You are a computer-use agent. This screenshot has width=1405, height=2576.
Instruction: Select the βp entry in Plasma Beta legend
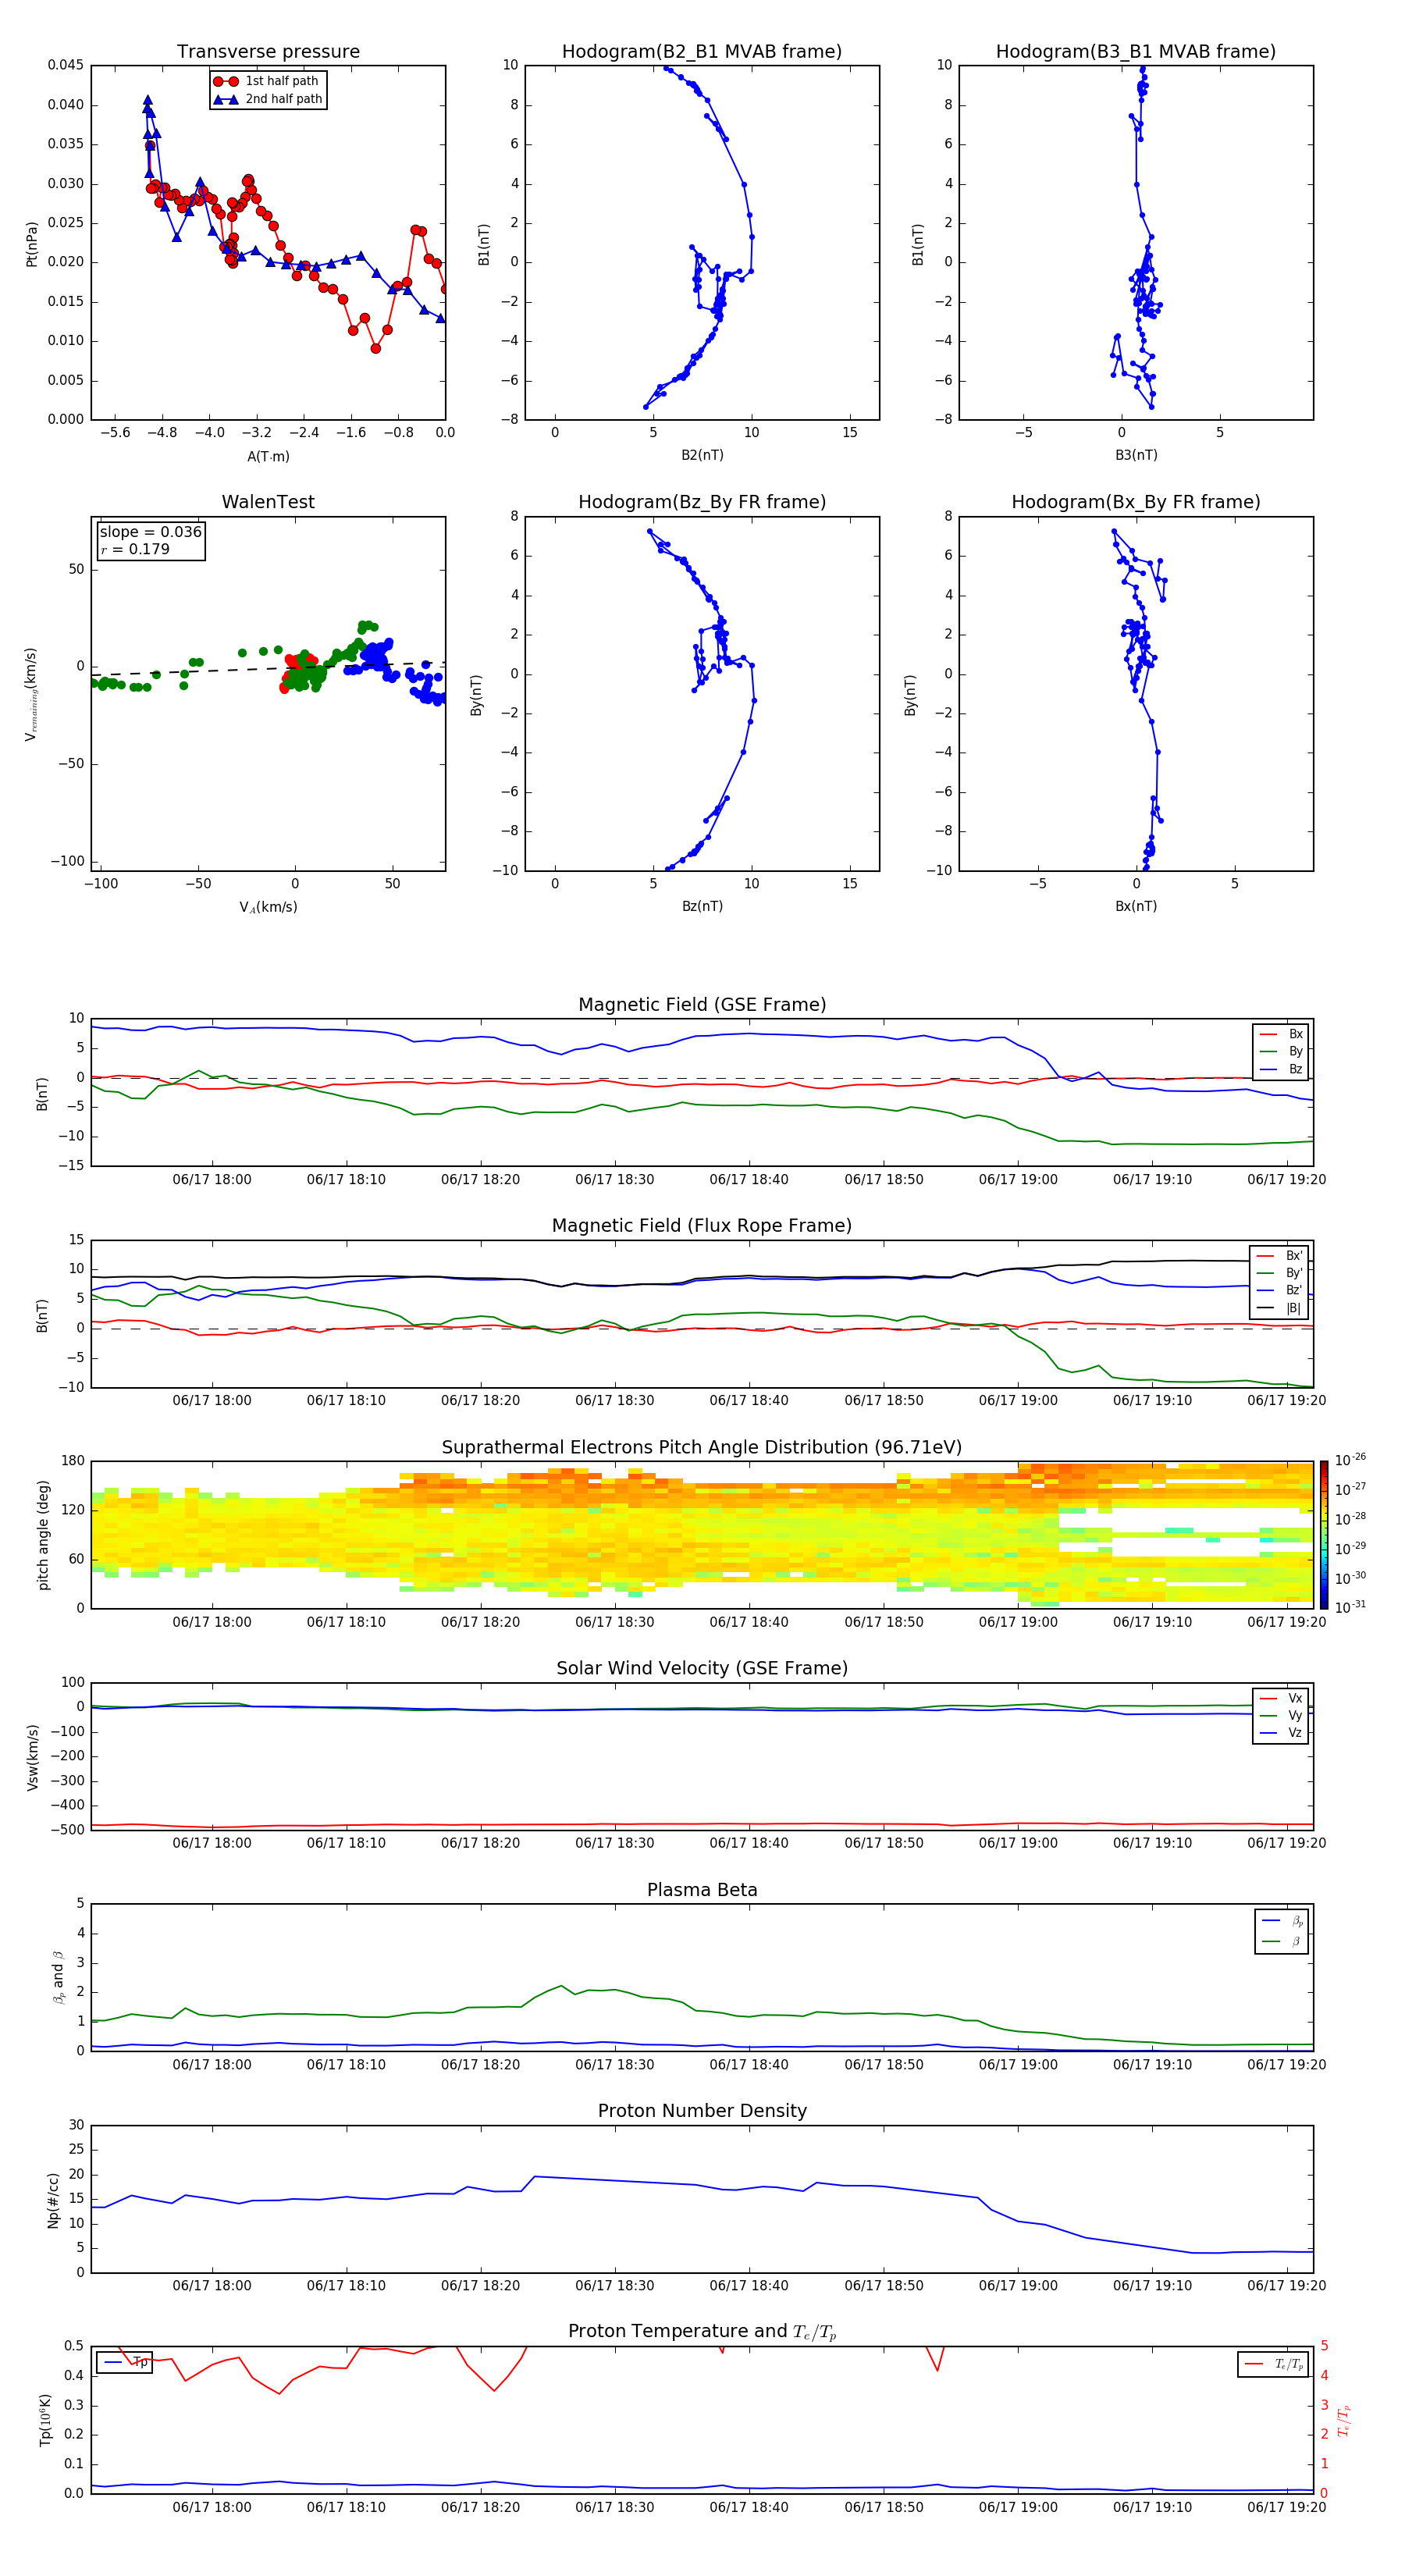(1282, 1921)
